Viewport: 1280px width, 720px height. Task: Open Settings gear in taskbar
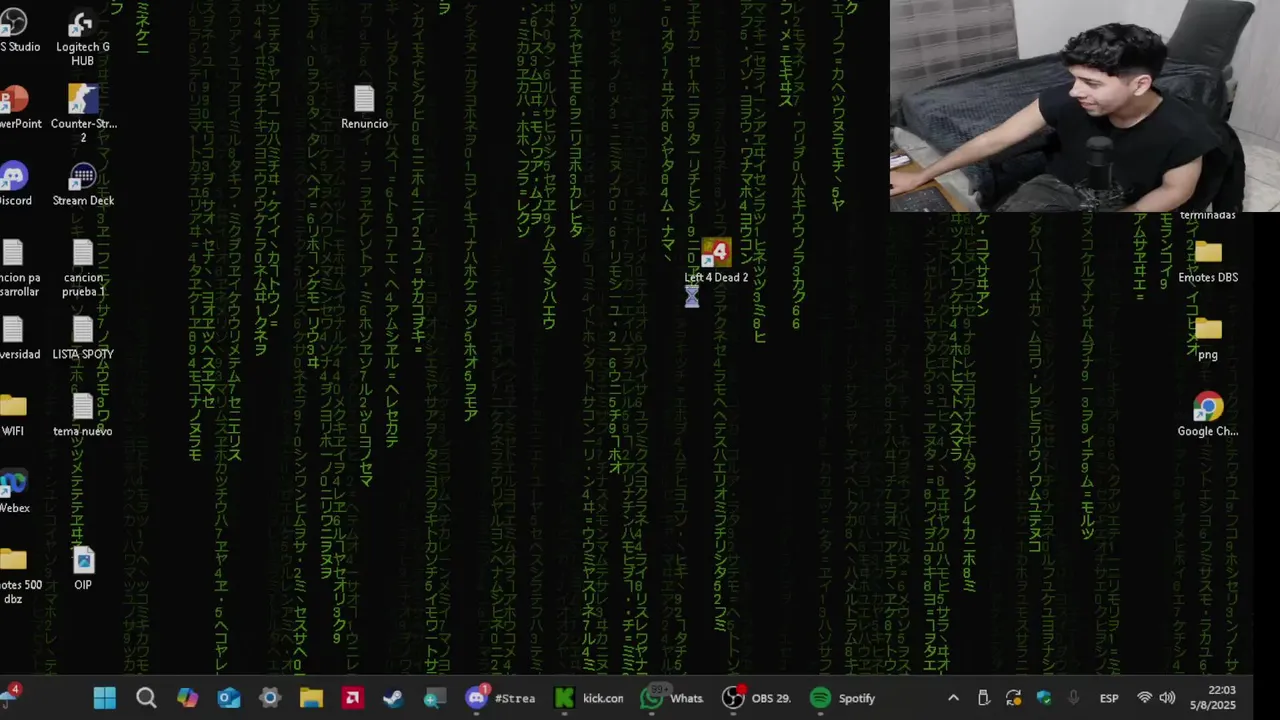pos(270,698)
